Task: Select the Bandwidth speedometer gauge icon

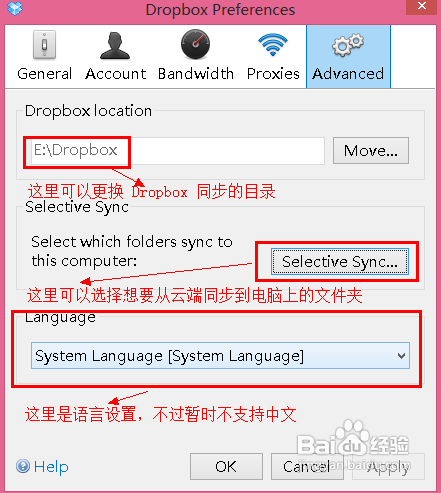Action: pyautogui.click(x=195, y=44)
